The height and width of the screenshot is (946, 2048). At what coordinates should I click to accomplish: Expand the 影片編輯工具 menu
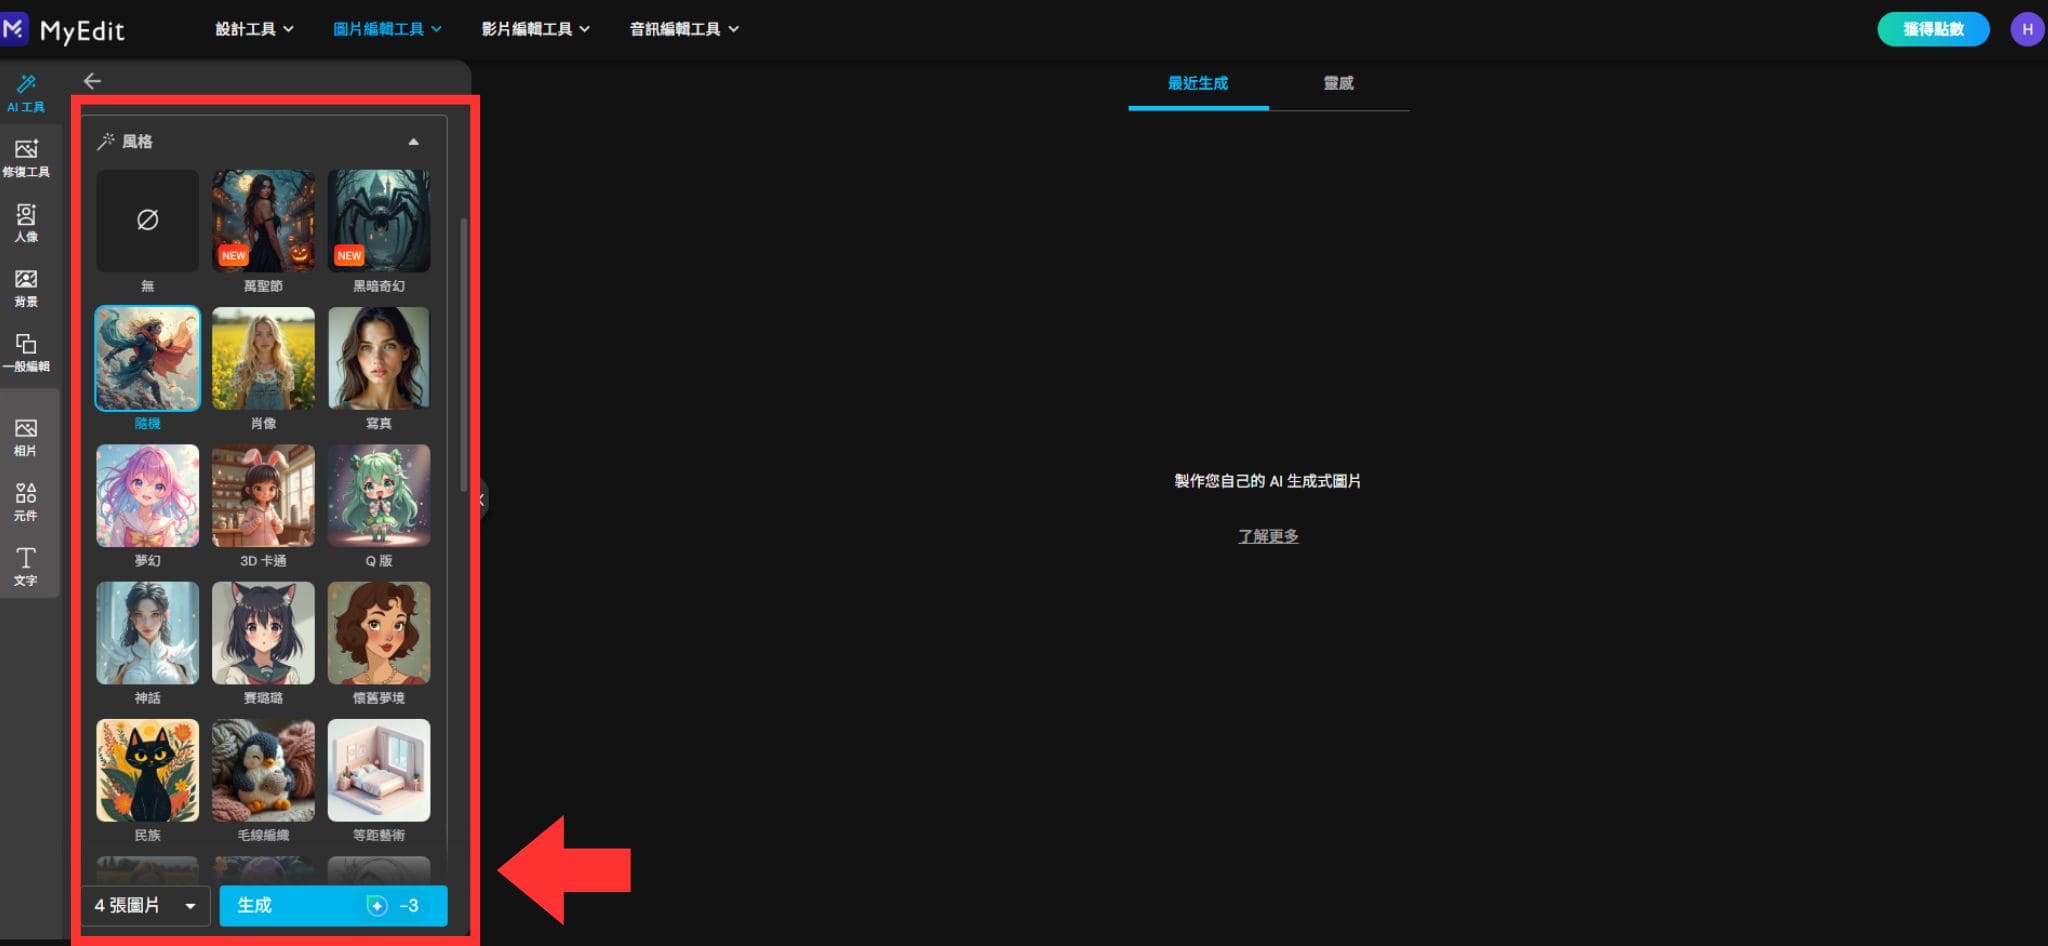(535, 29)
